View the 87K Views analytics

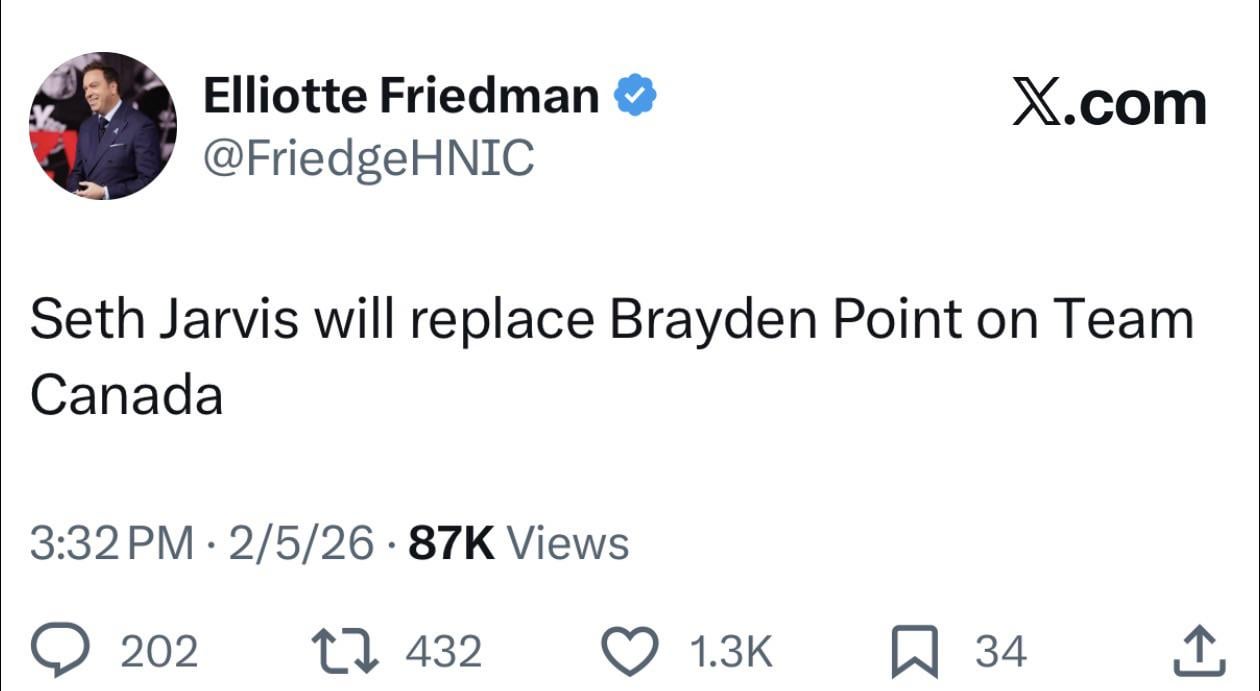click(520, 543)
